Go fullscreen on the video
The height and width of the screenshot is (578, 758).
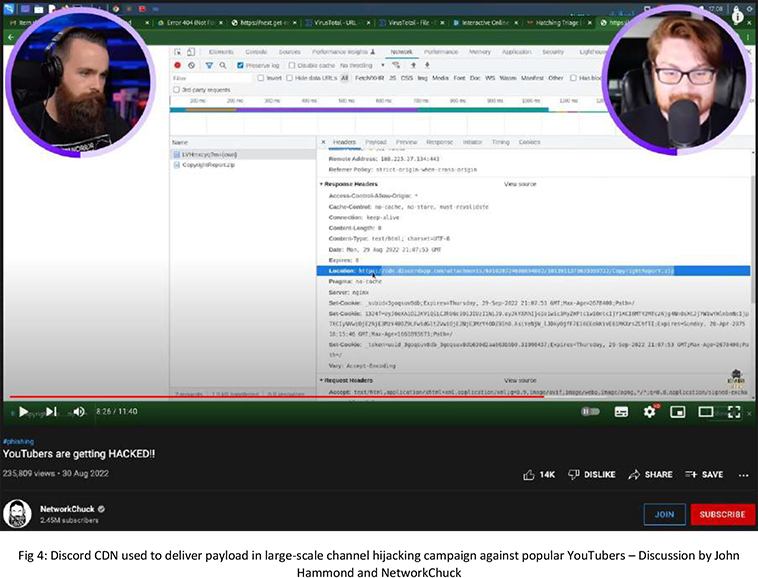tap(734, 412)
